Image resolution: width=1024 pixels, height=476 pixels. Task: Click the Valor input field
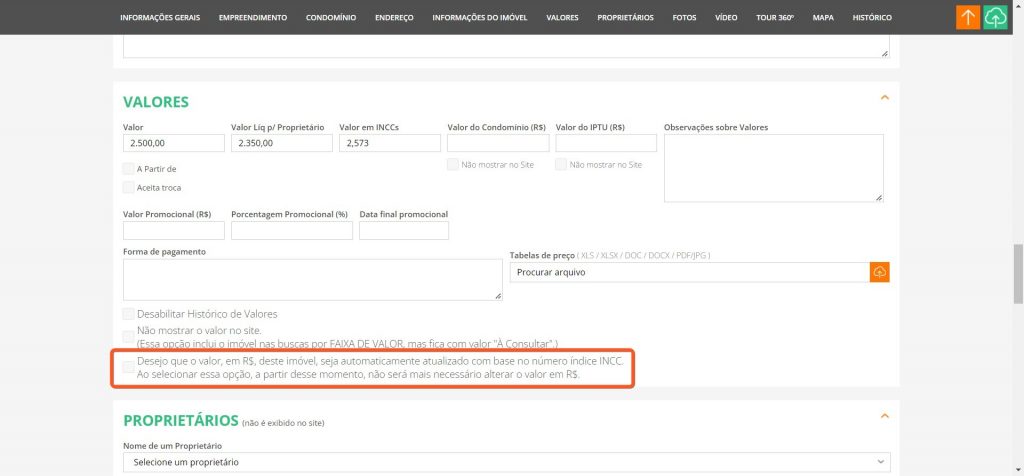point(173,144)
